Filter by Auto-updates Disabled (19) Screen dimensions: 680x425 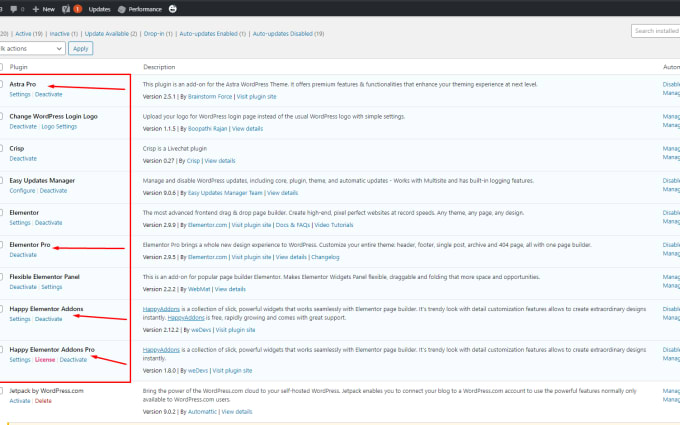coord(288,34)
